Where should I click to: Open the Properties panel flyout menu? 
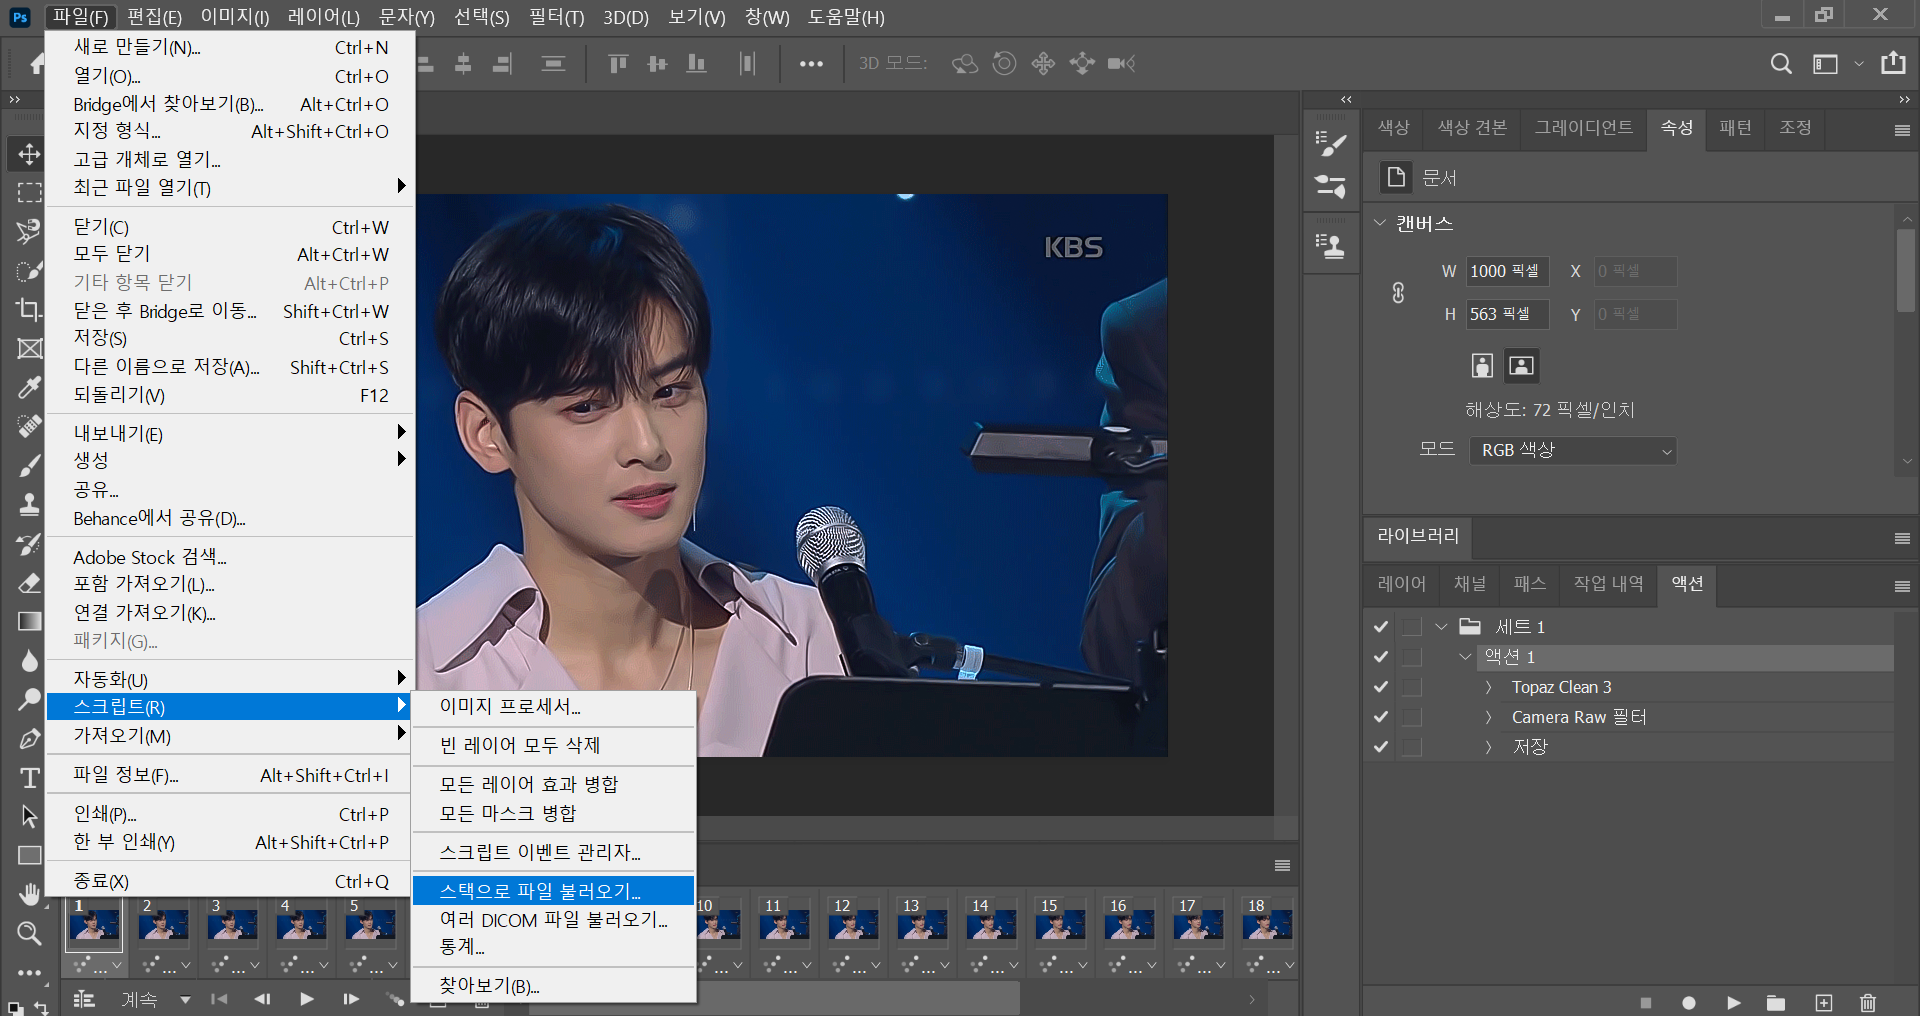1902,130
